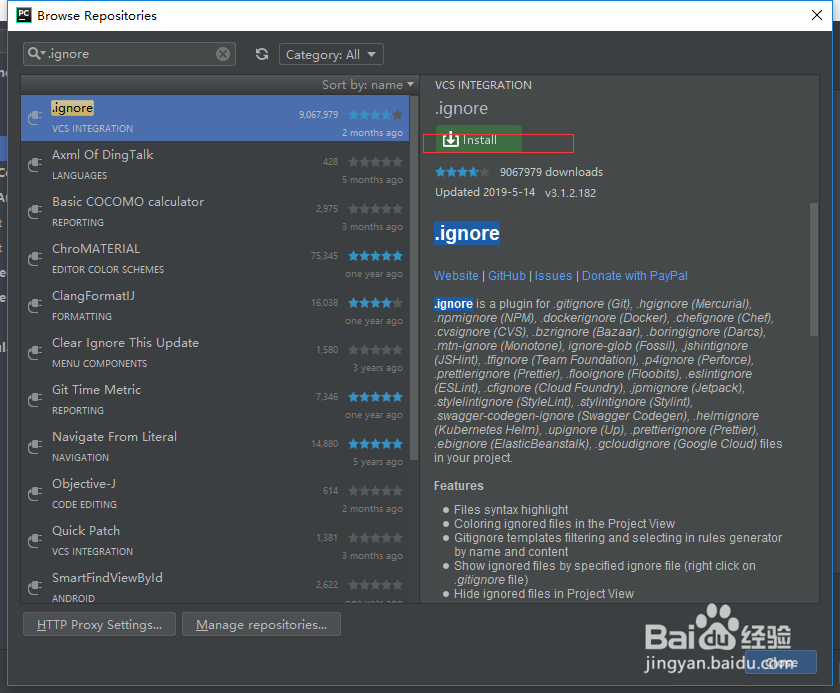Open the Issues link
840x693 pixels.
(553, 276)
